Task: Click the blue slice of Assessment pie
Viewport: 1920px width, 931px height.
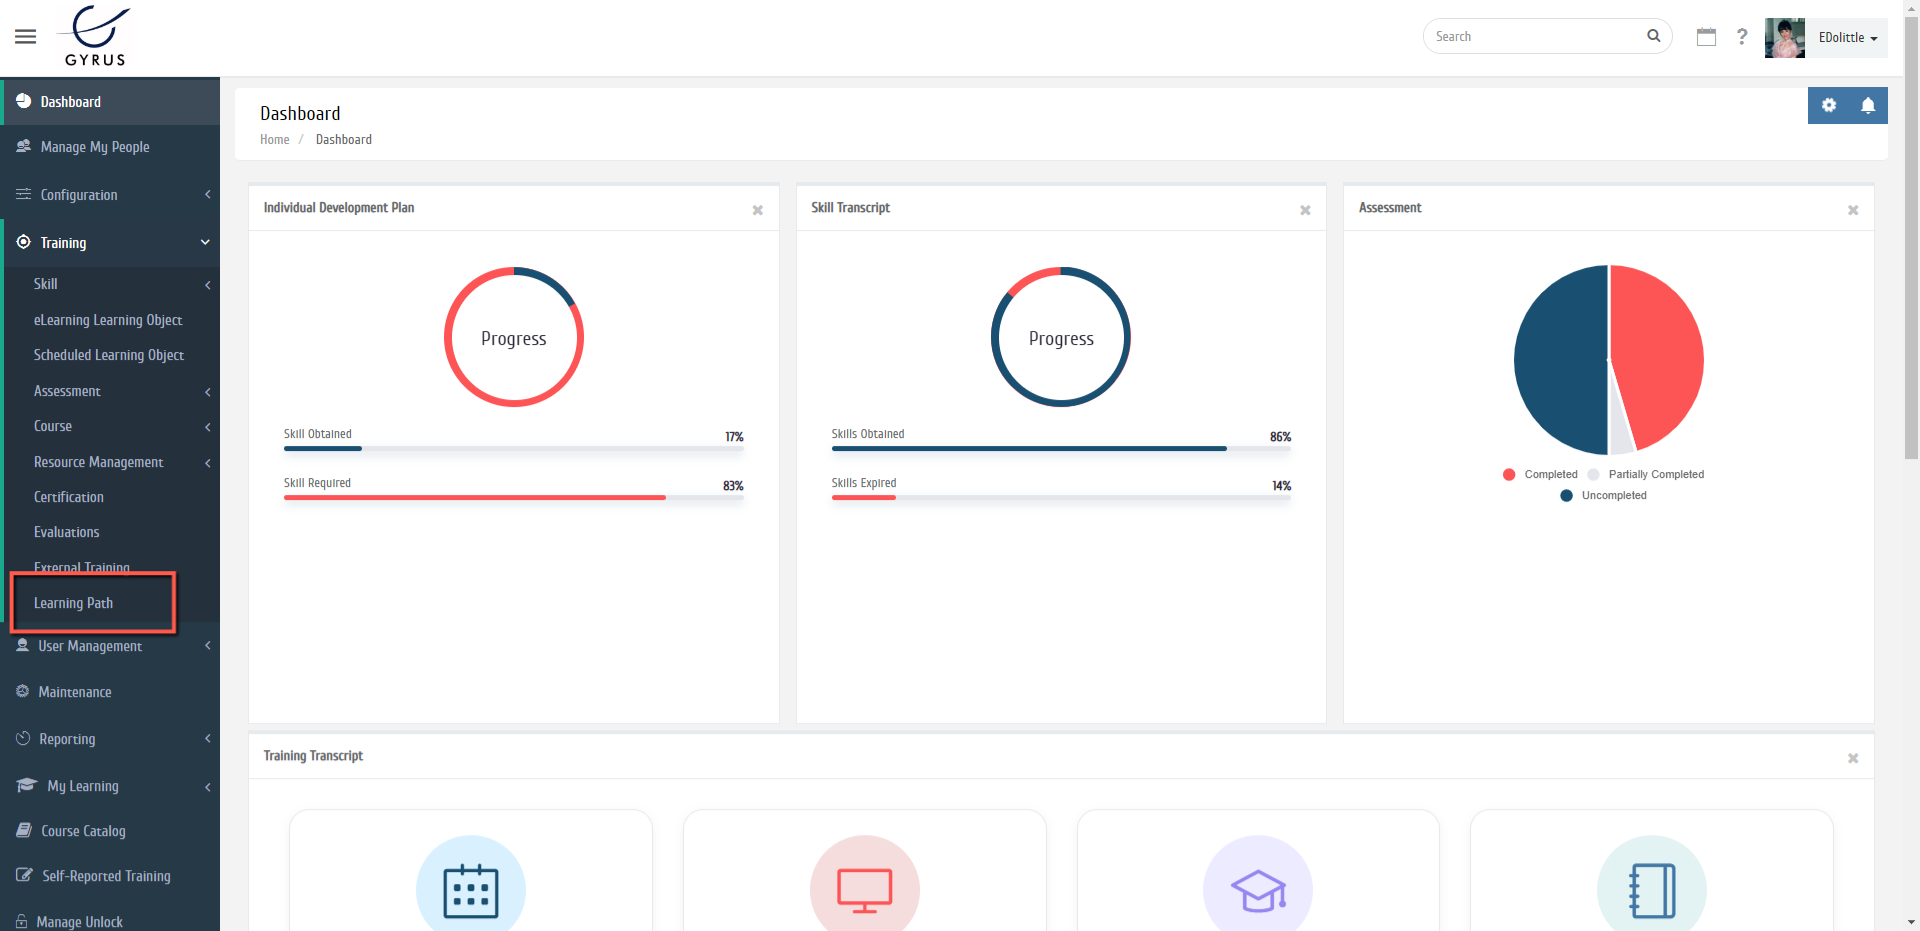Action: 1560,360
